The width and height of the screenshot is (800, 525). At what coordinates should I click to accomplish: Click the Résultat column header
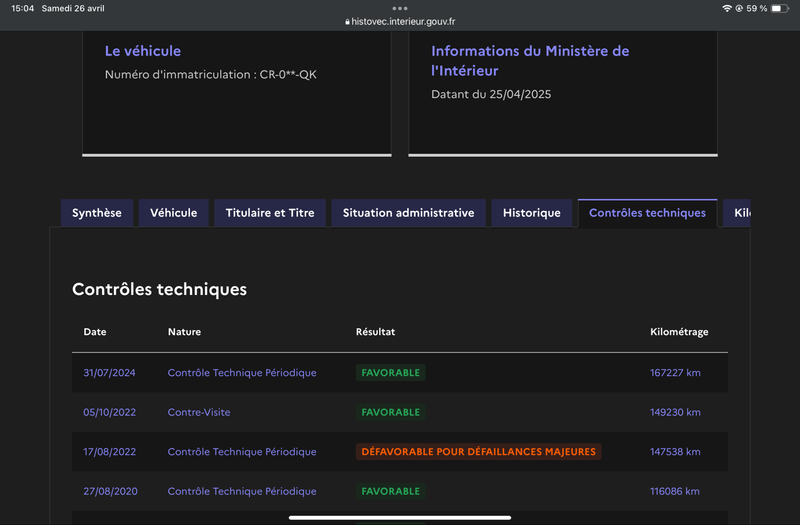point(376,332)
